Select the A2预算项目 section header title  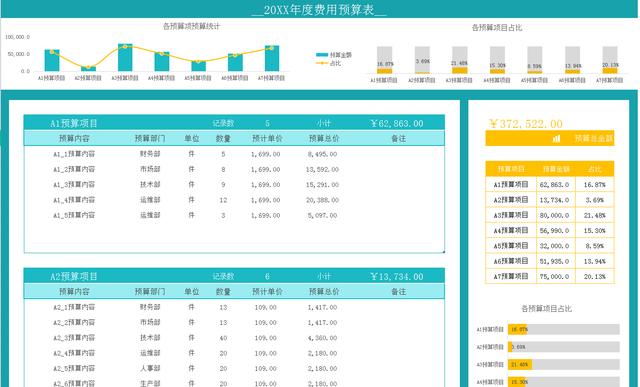74,276
